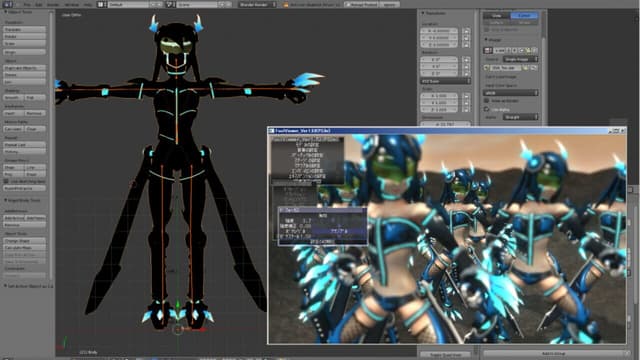Click the image file path field

507,68
